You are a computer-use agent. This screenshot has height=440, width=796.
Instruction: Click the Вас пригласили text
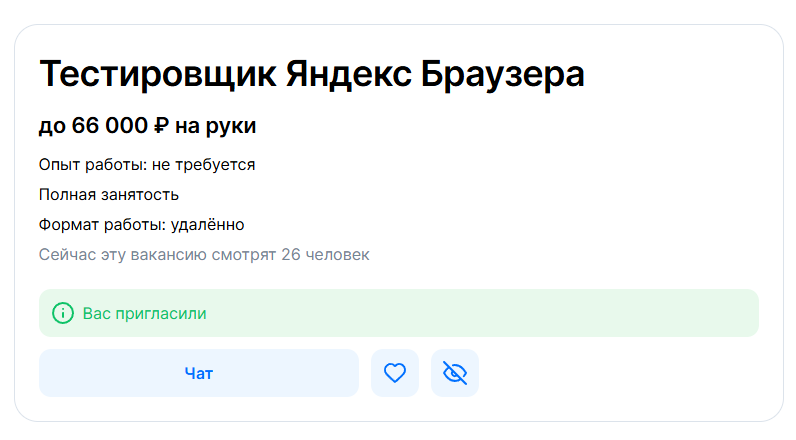[x=144, y=314]
